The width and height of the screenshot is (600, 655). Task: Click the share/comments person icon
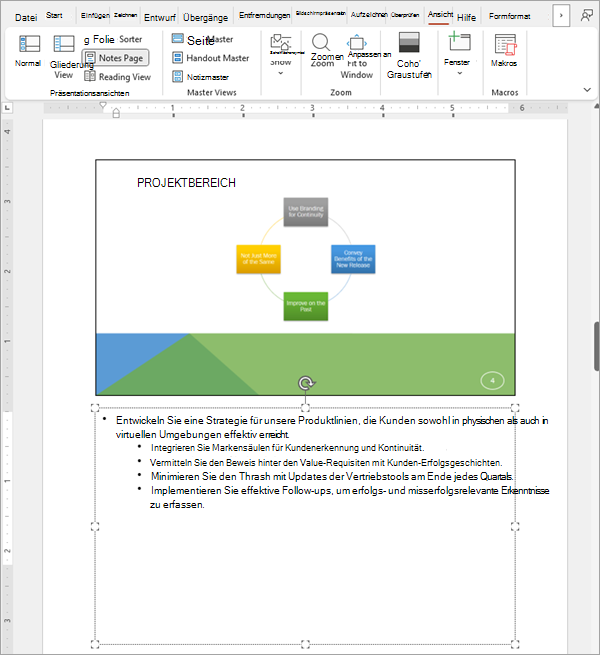tap(586, 16)
